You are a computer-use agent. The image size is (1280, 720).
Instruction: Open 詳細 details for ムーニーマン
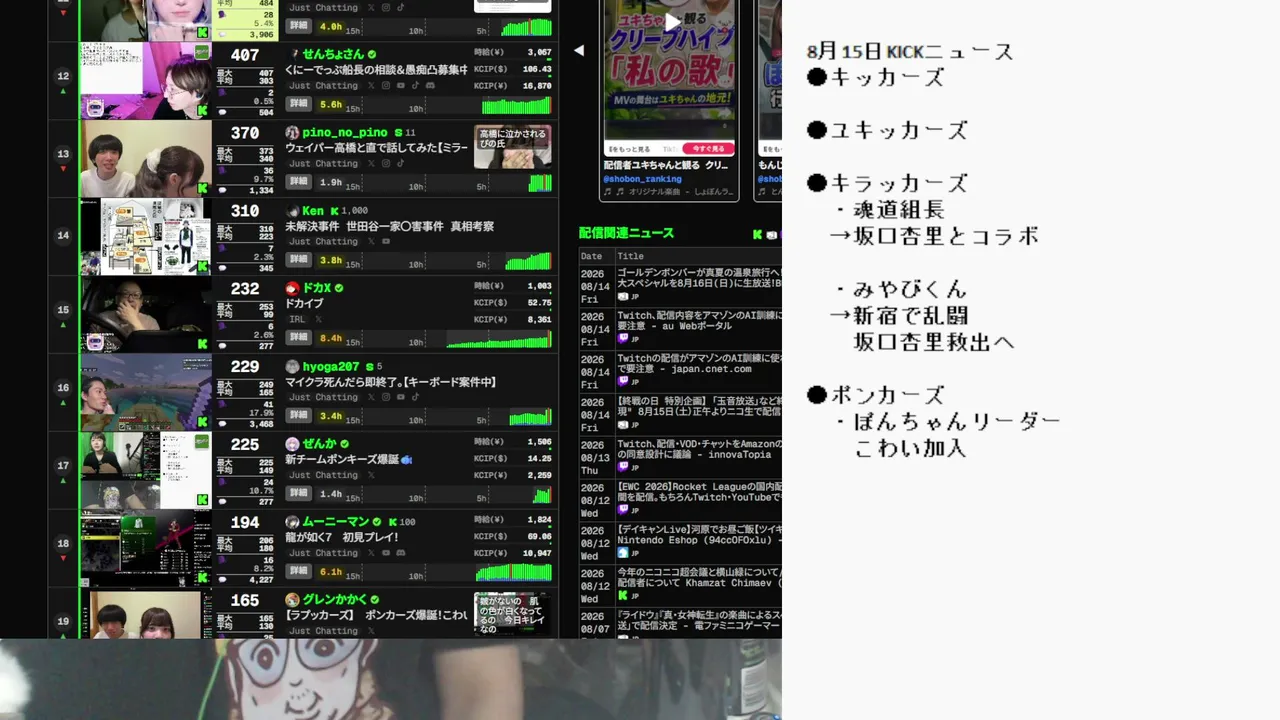[x=299, y=572]
